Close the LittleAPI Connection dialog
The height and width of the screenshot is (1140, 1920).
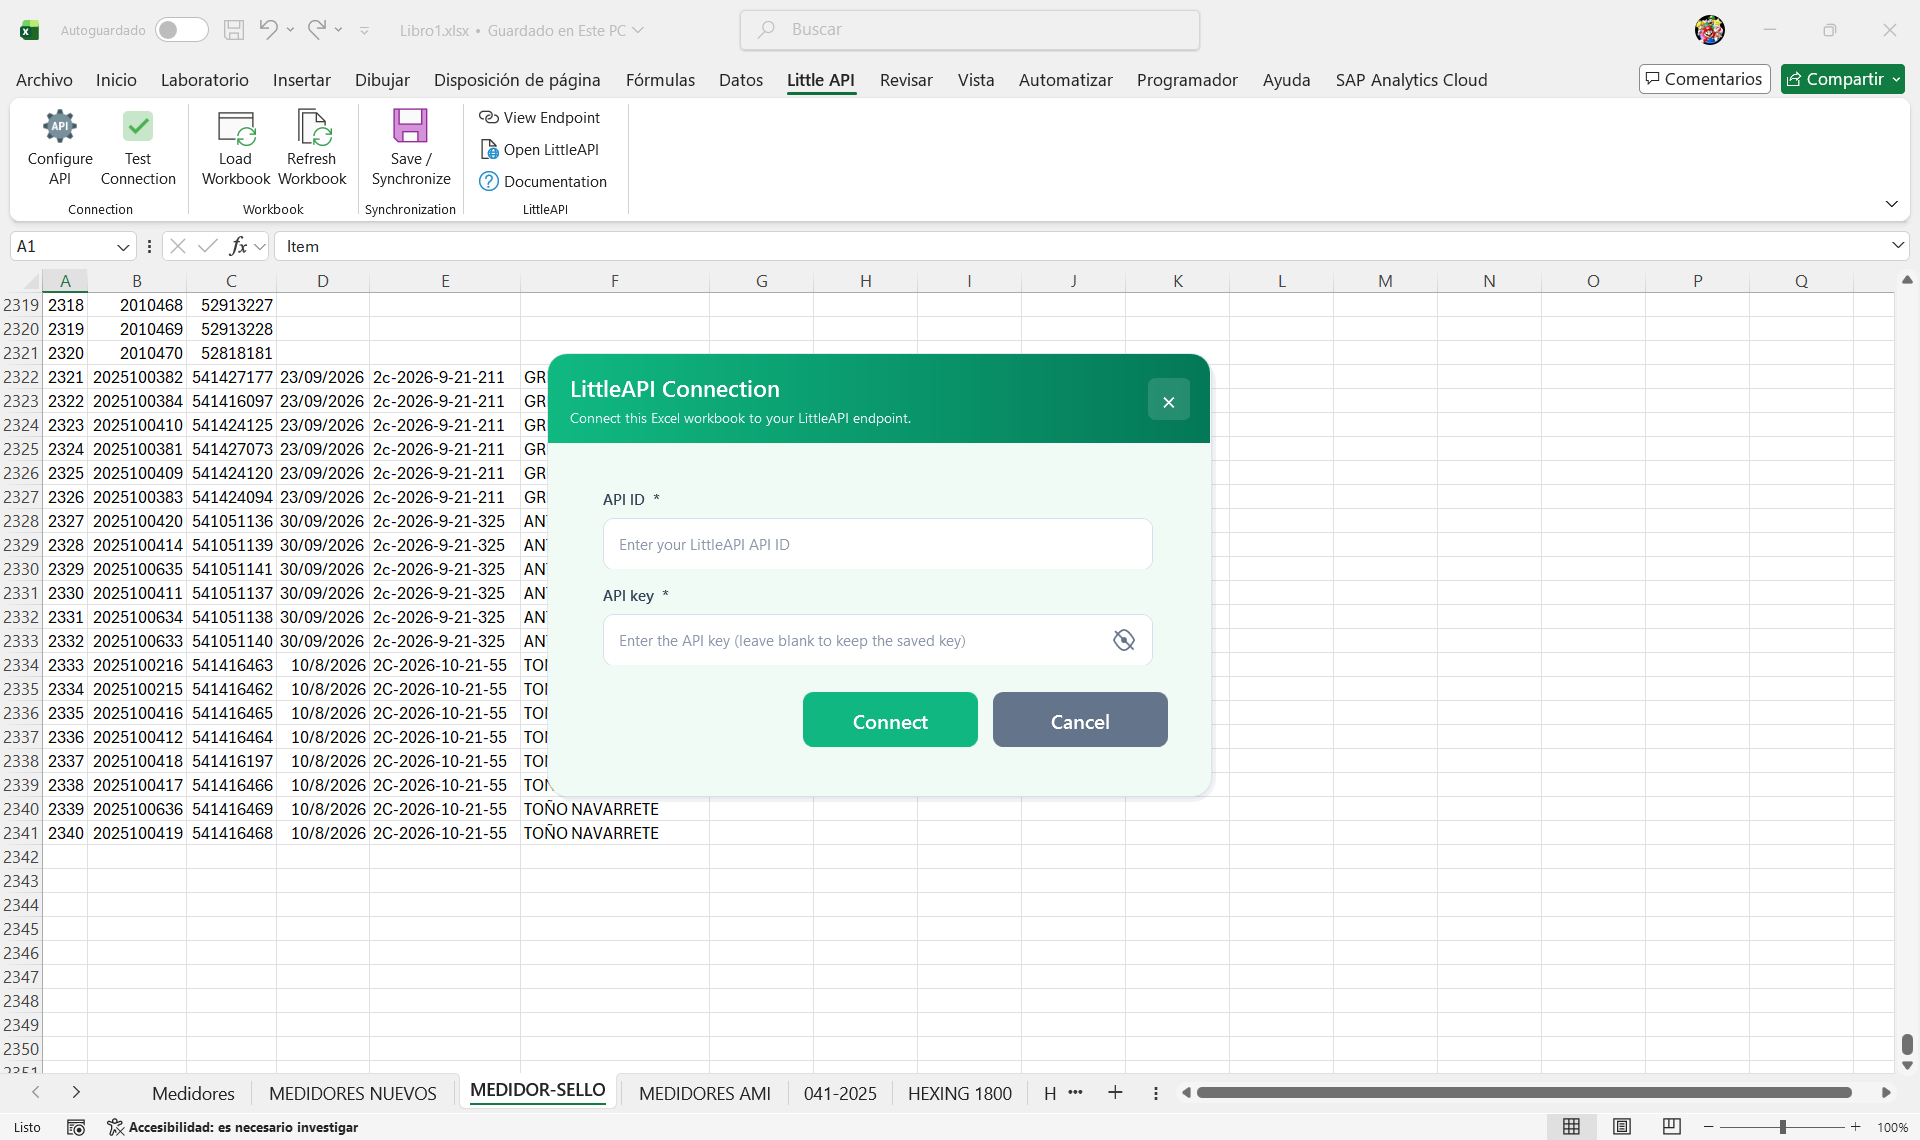click(1168, 401)
